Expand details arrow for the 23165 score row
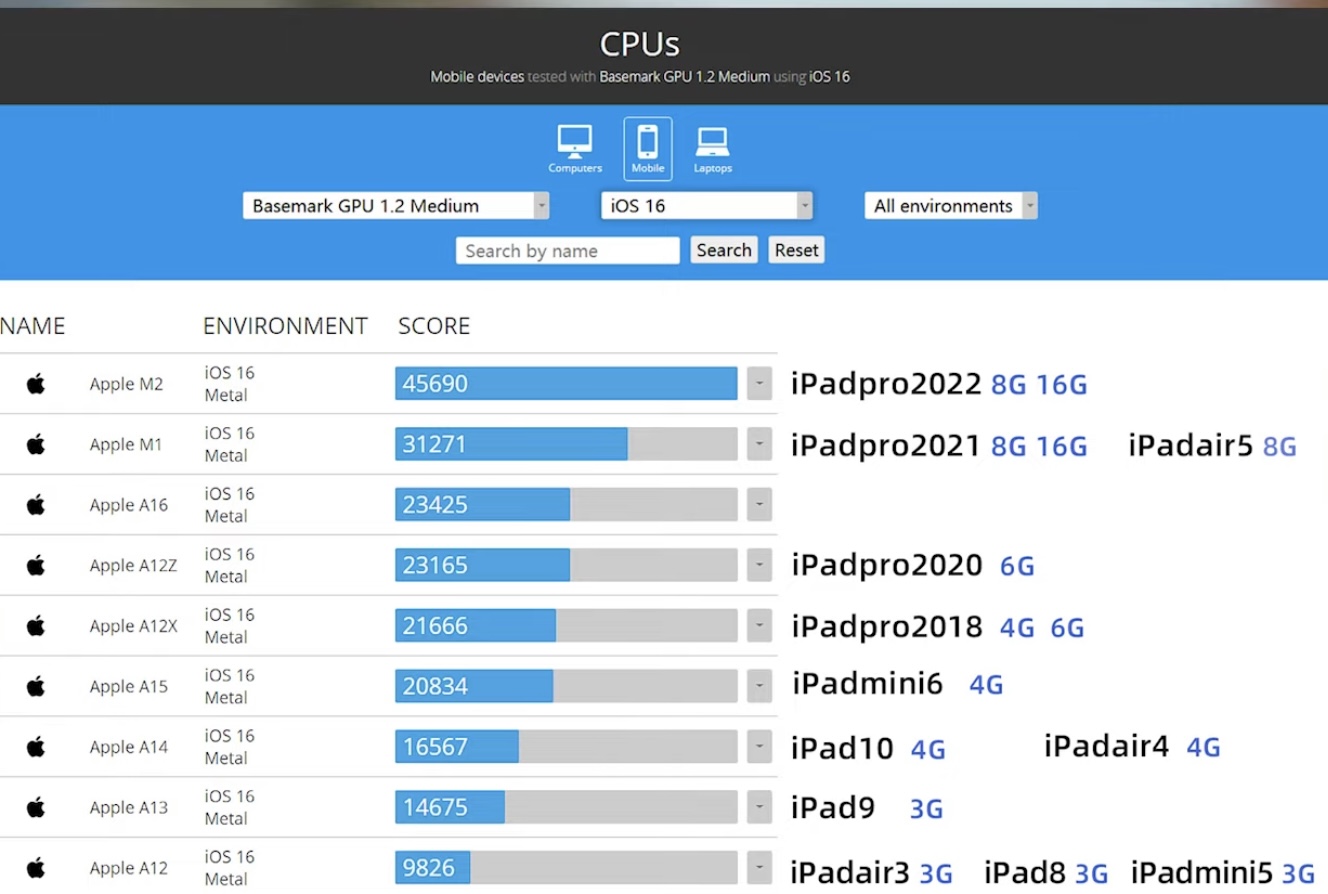 coord(759,565)
